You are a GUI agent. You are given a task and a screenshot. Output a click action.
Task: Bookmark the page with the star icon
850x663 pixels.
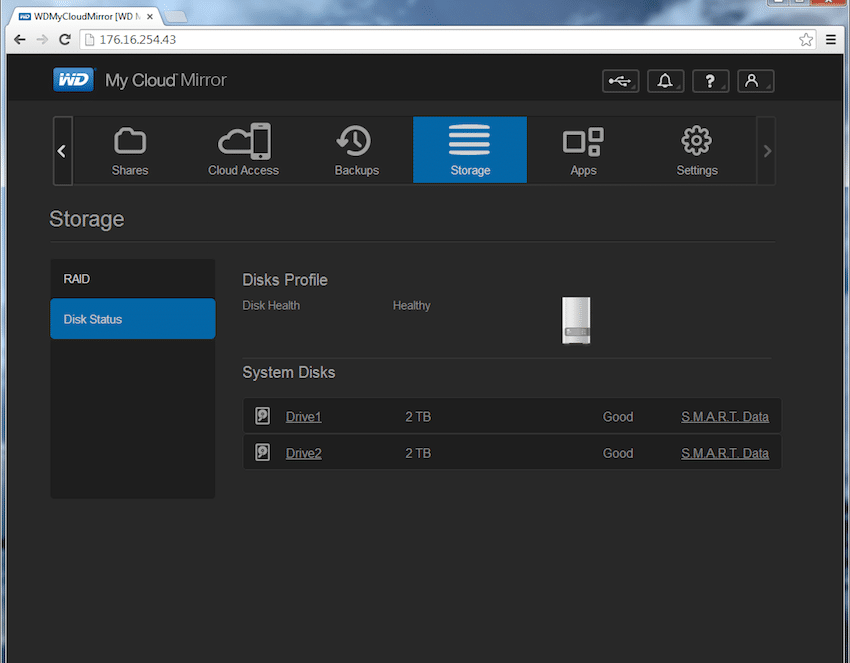tap(806, 40)
